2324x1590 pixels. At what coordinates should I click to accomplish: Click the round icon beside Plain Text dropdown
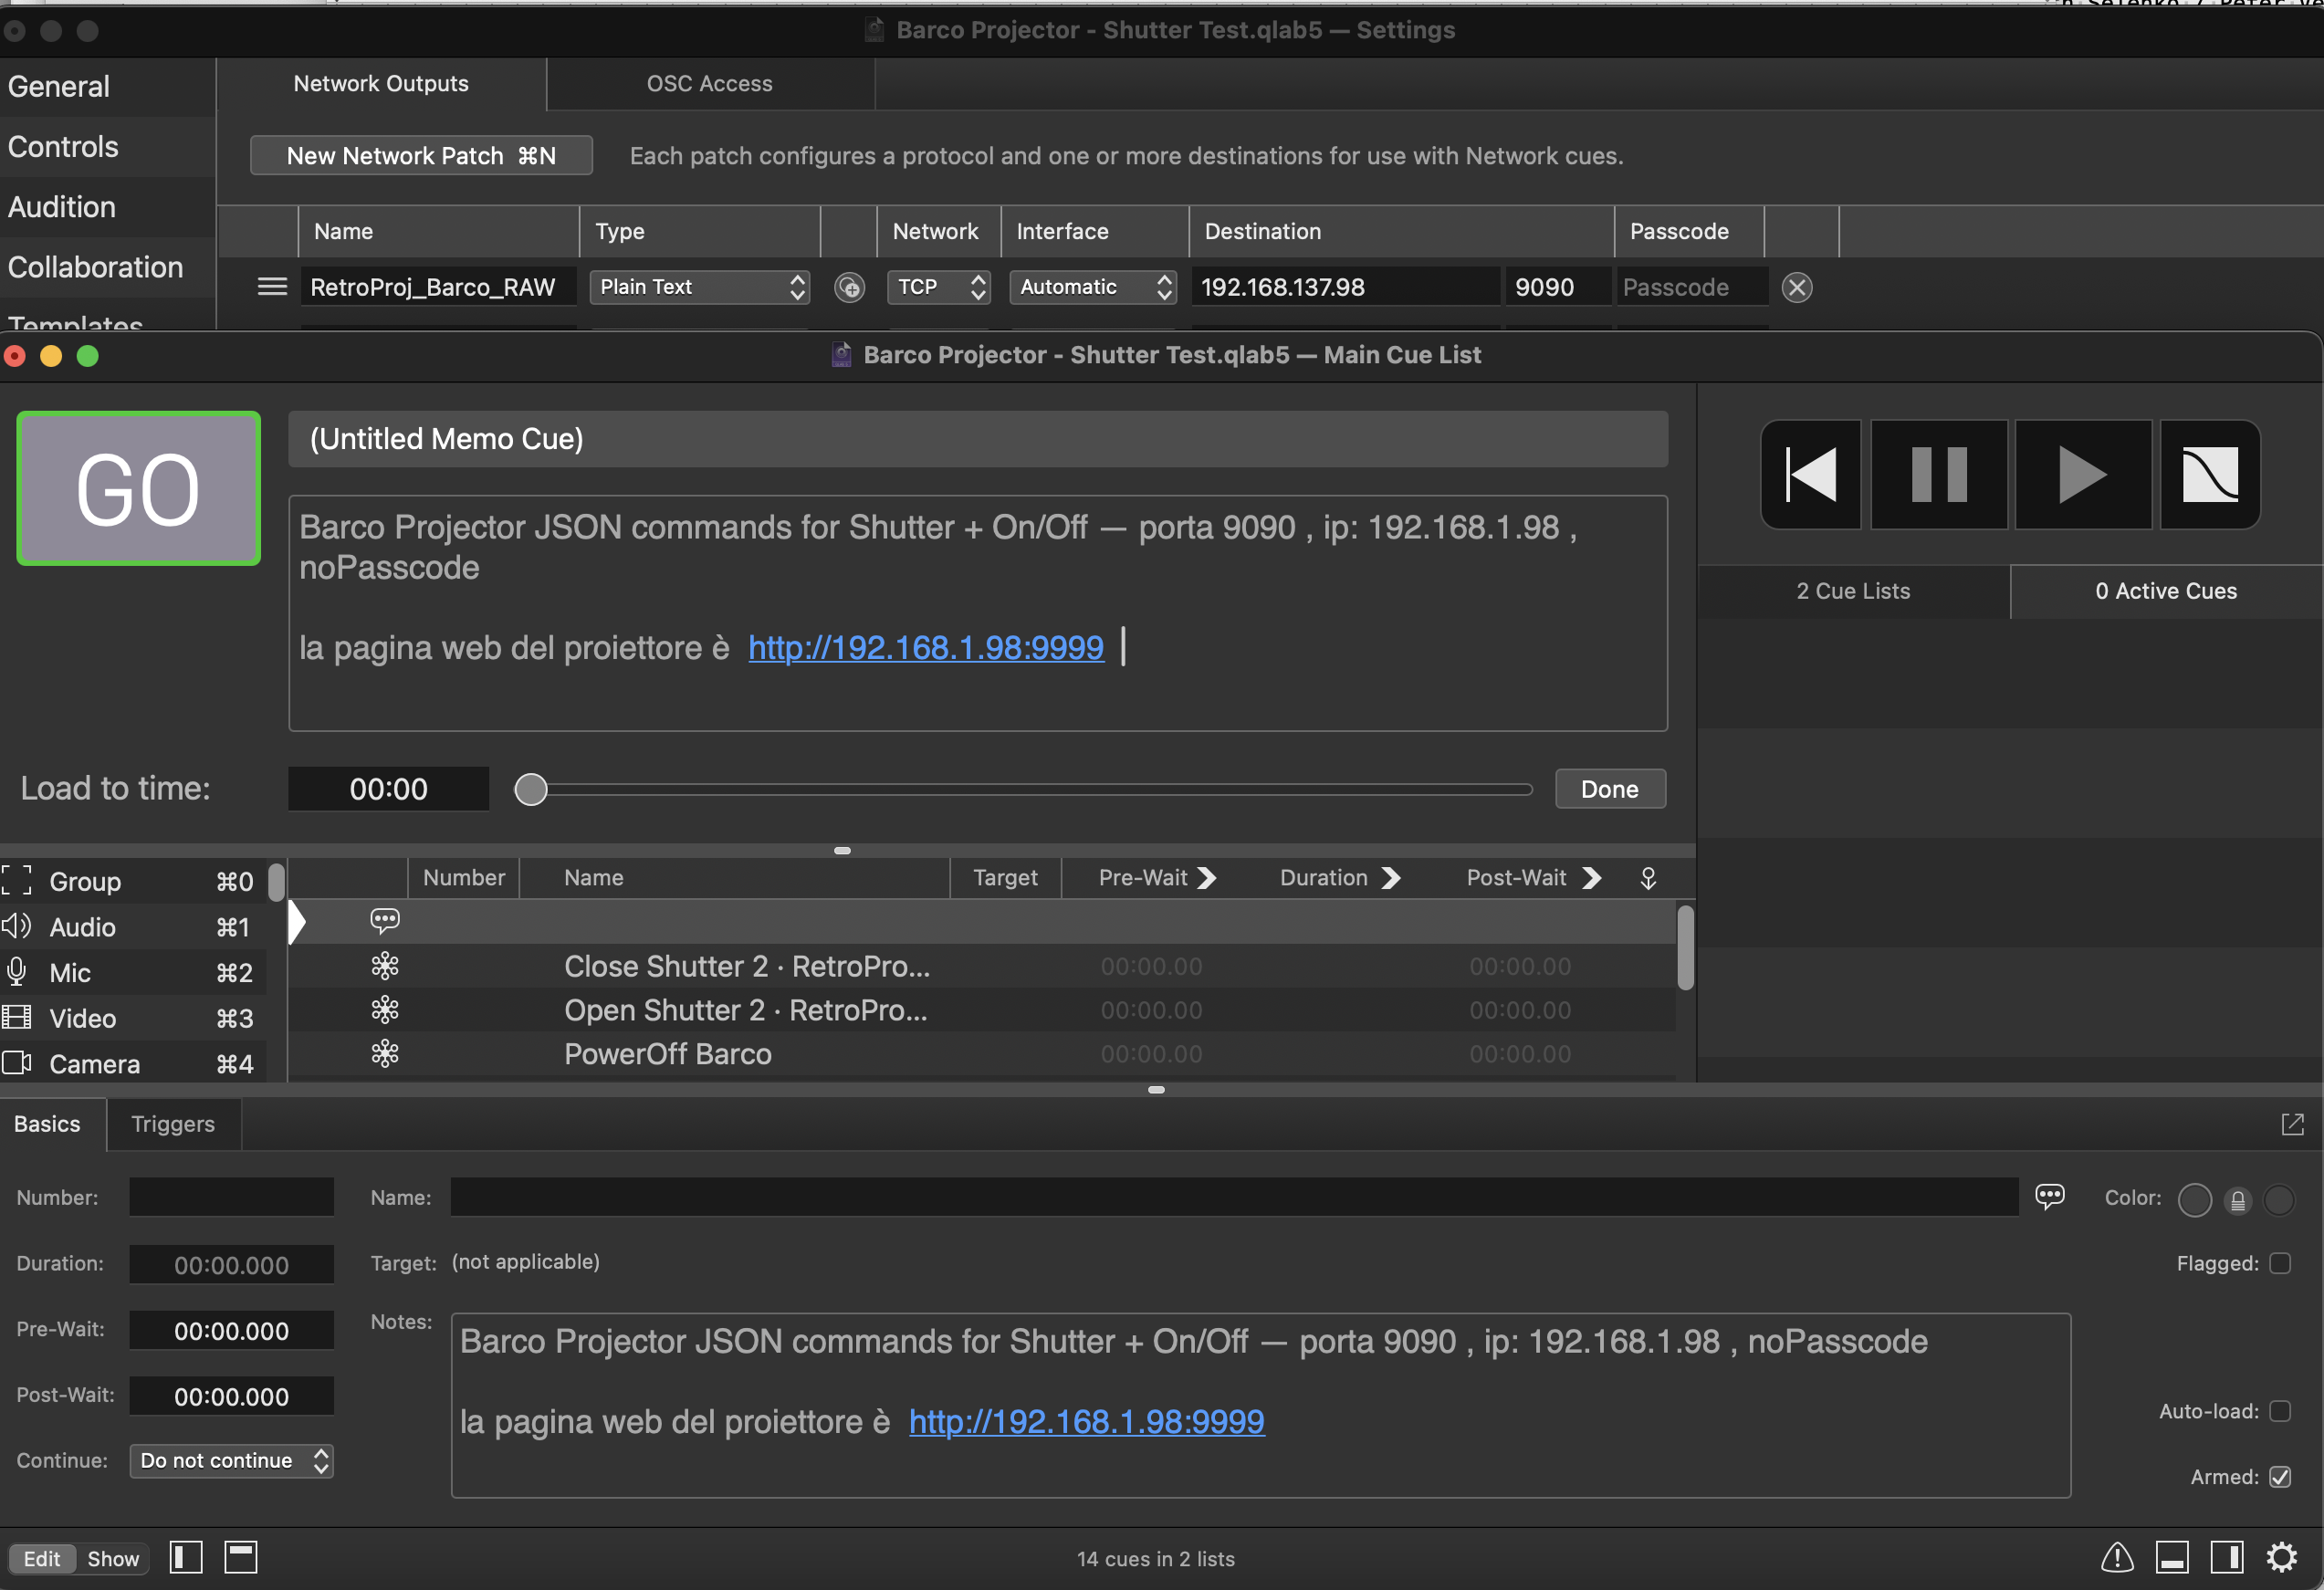[x=850, y=288]
